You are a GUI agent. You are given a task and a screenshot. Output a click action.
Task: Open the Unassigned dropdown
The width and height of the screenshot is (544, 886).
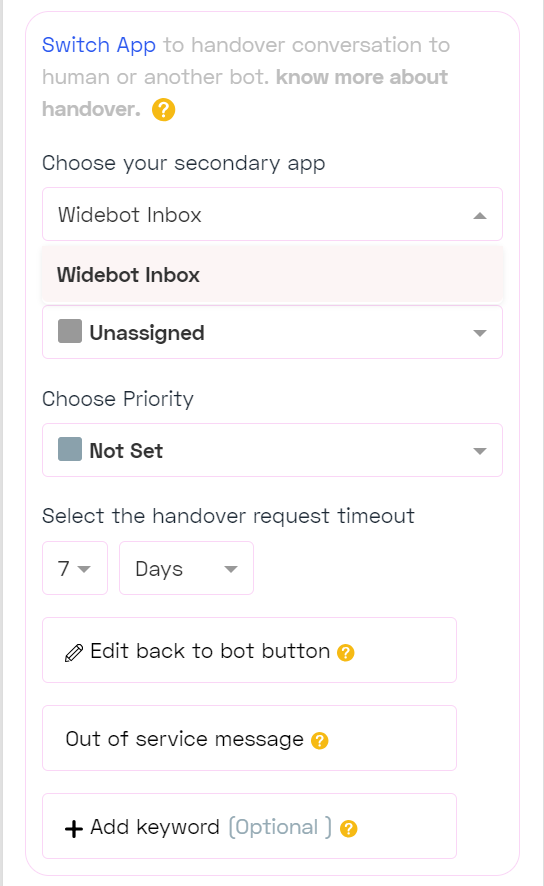click(x=272, y=332)
